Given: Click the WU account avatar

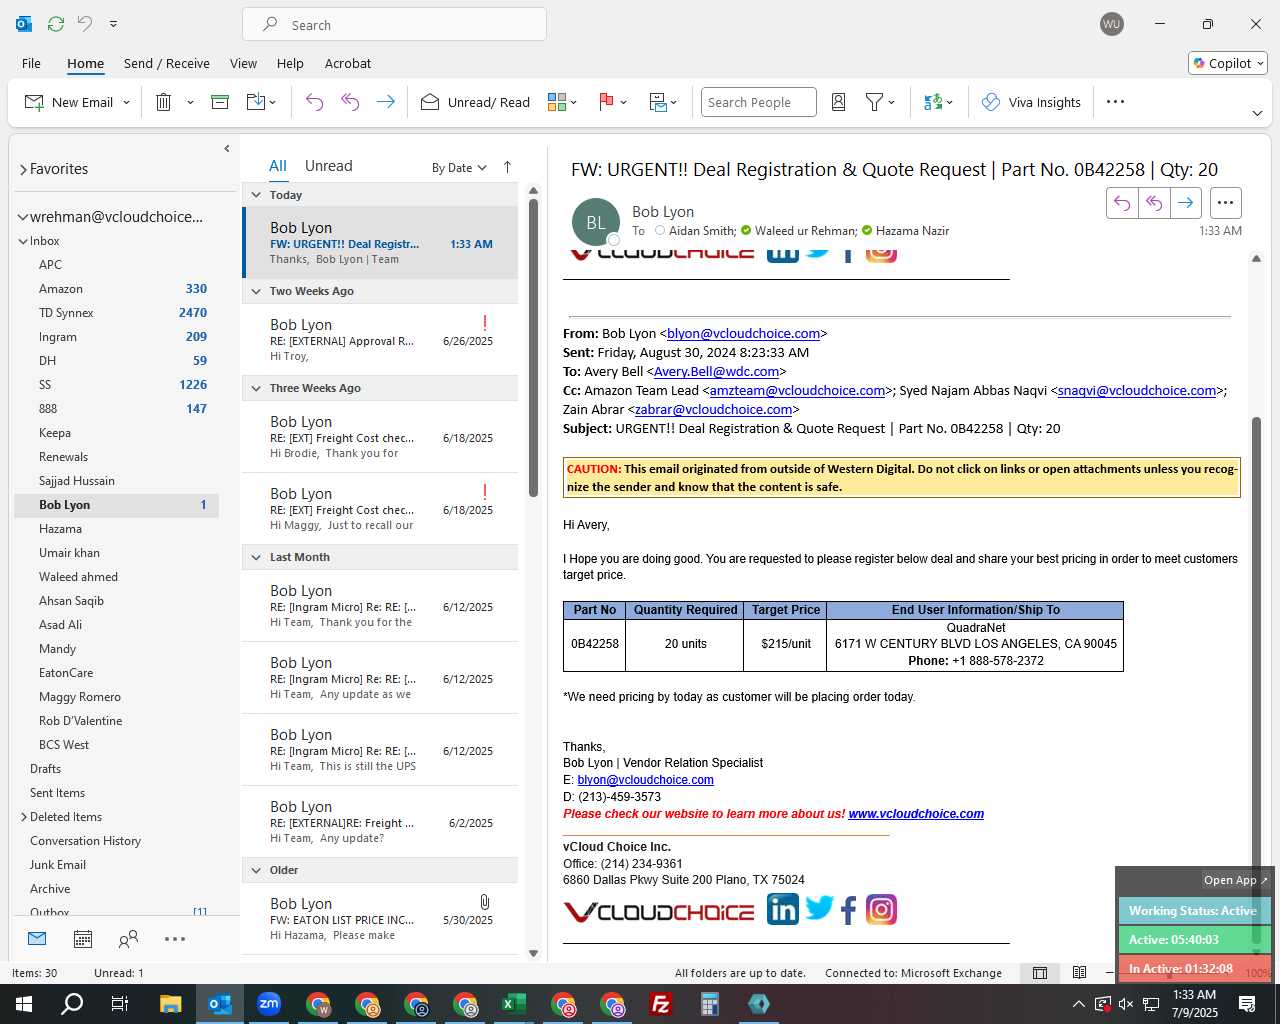Looking at the screenshot, I should pos(1112,24).
